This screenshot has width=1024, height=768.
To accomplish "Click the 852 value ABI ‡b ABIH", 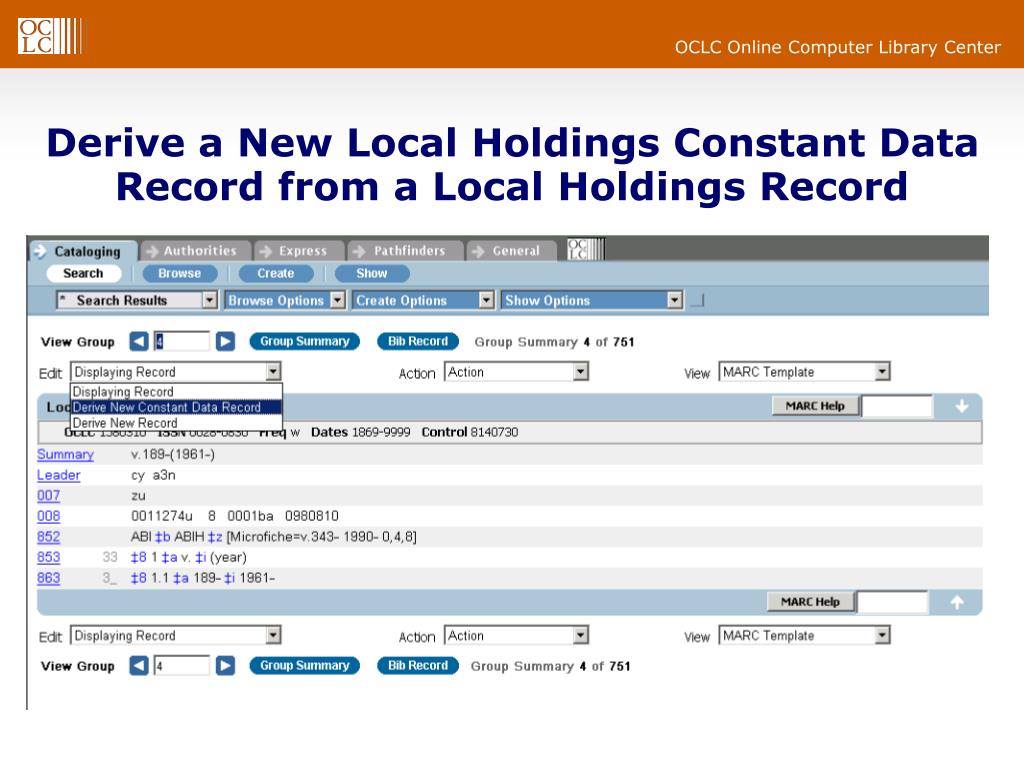I will [168, 537].
